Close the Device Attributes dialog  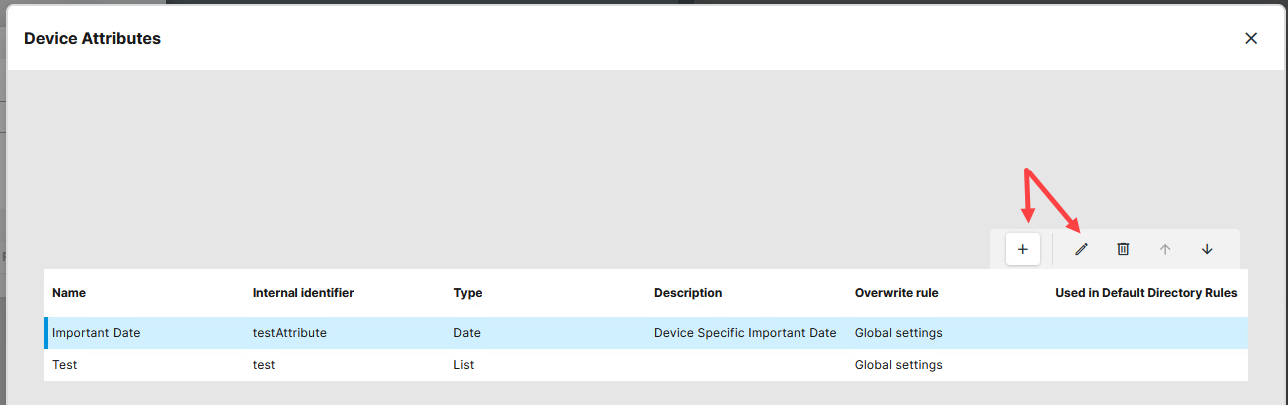click(1251, 38)
